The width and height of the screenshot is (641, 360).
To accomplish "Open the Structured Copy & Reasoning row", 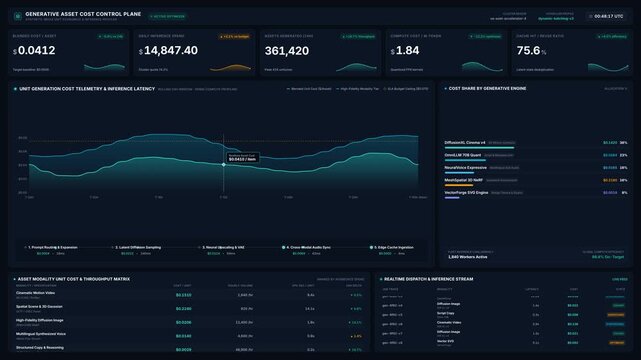I will pos(189,349).
